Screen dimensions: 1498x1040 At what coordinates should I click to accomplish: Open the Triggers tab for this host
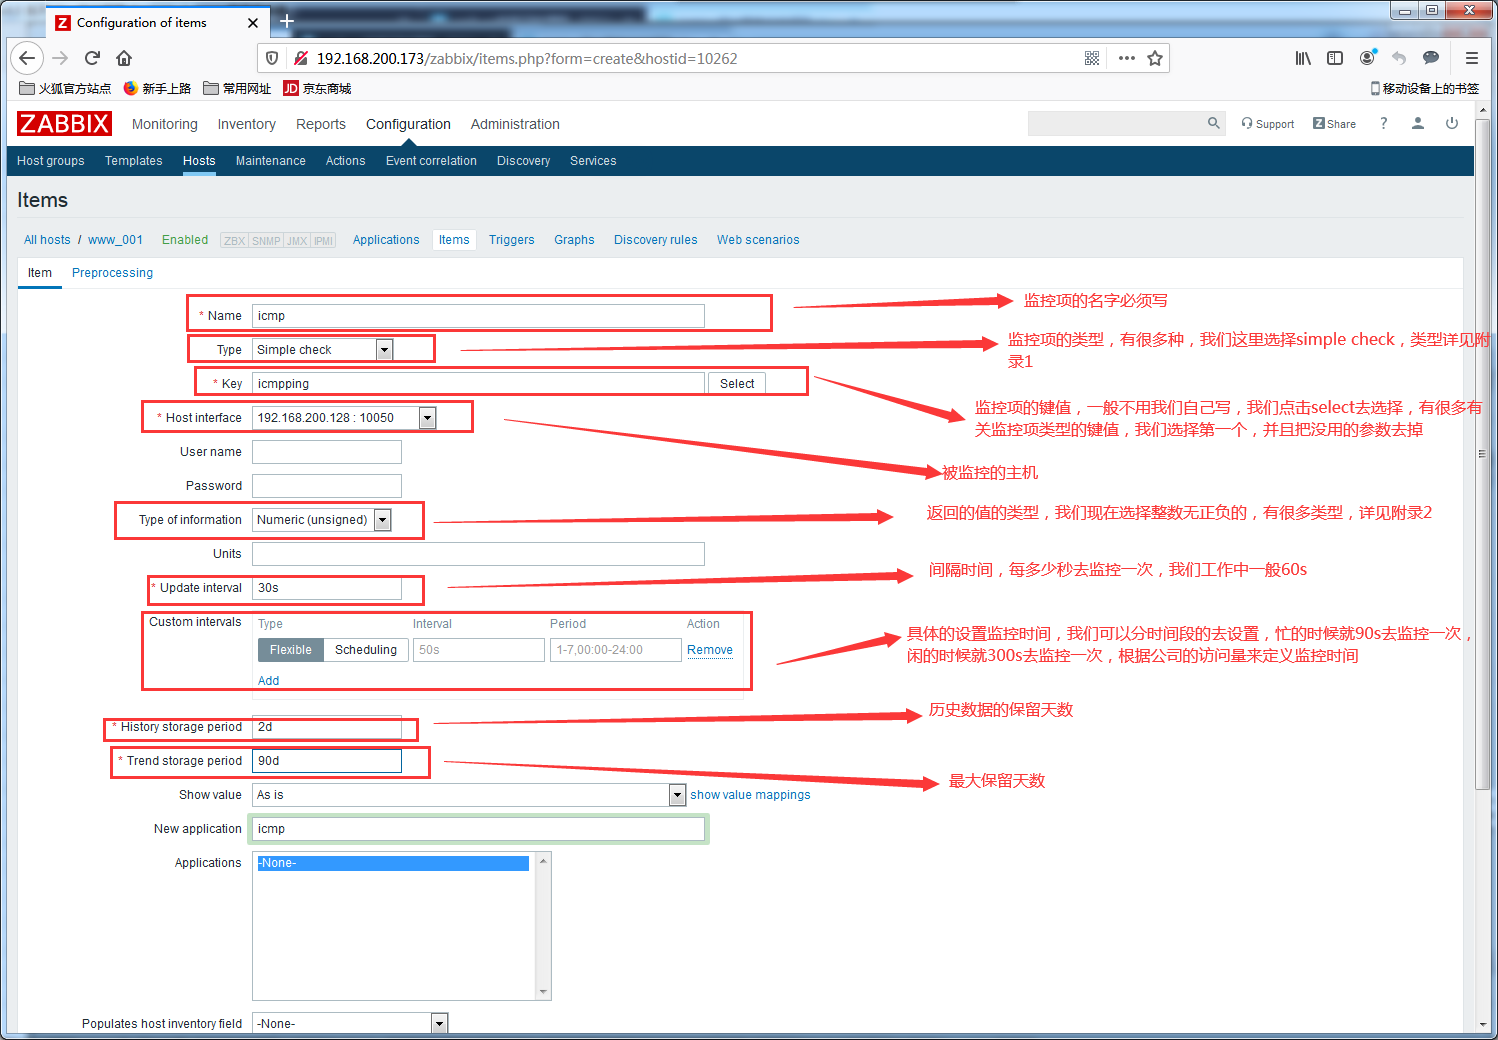pos(511,240)
